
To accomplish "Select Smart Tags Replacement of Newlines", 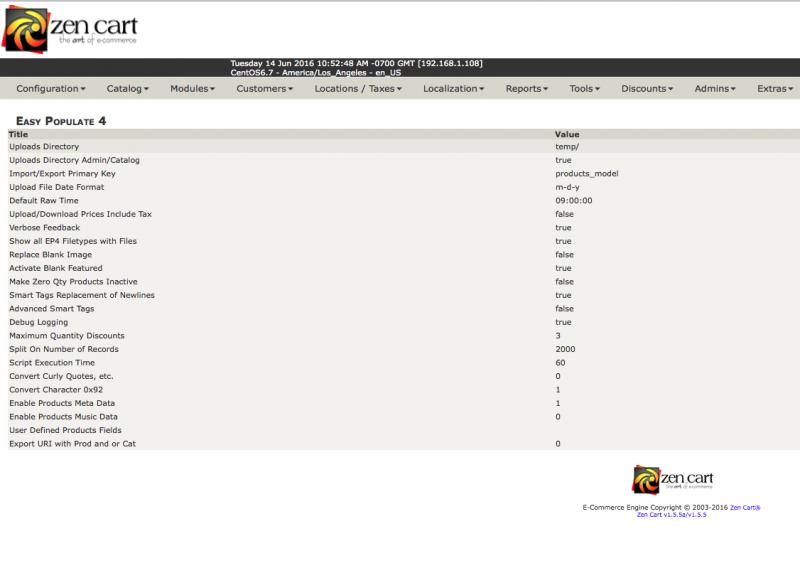I will pos(404,295).
